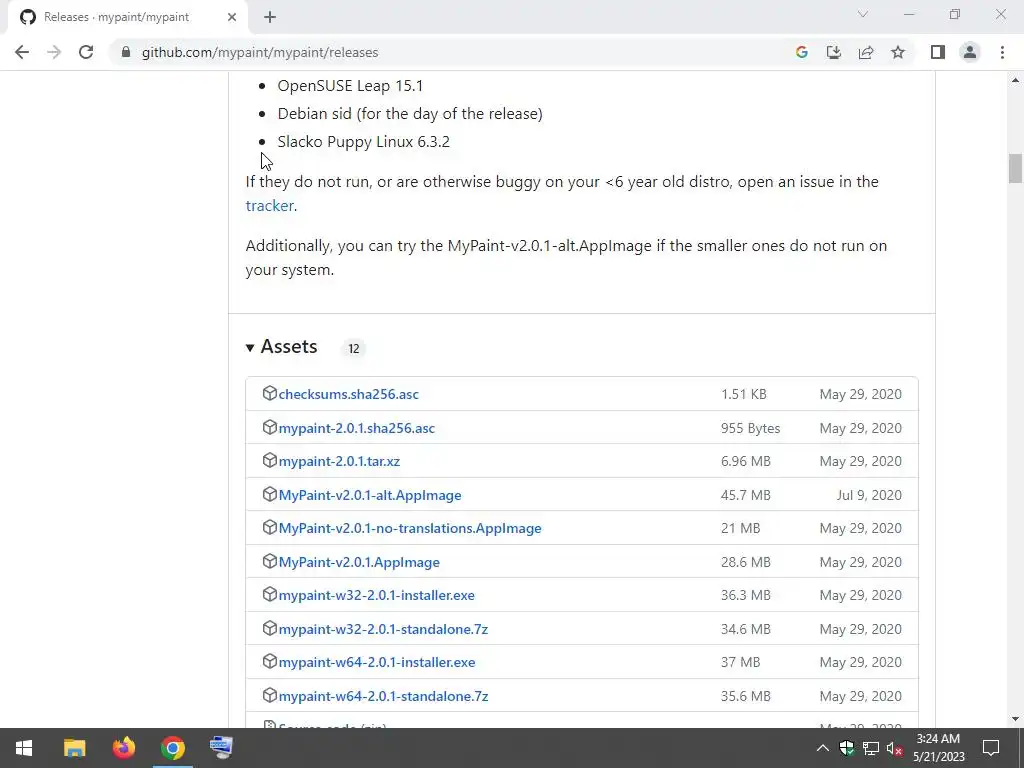Click the scrollbar up arrow

click(1015, 80)
